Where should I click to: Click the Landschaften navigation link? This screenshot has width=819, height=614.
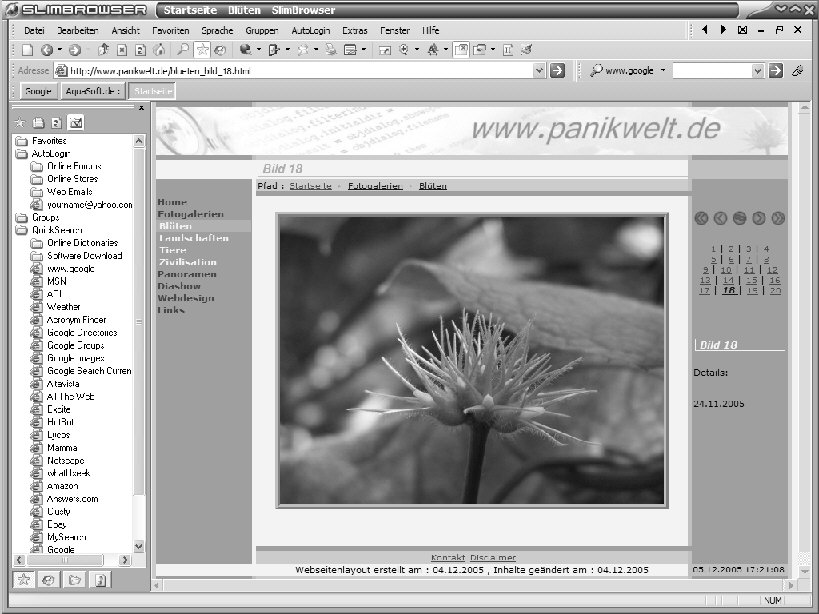194,238
